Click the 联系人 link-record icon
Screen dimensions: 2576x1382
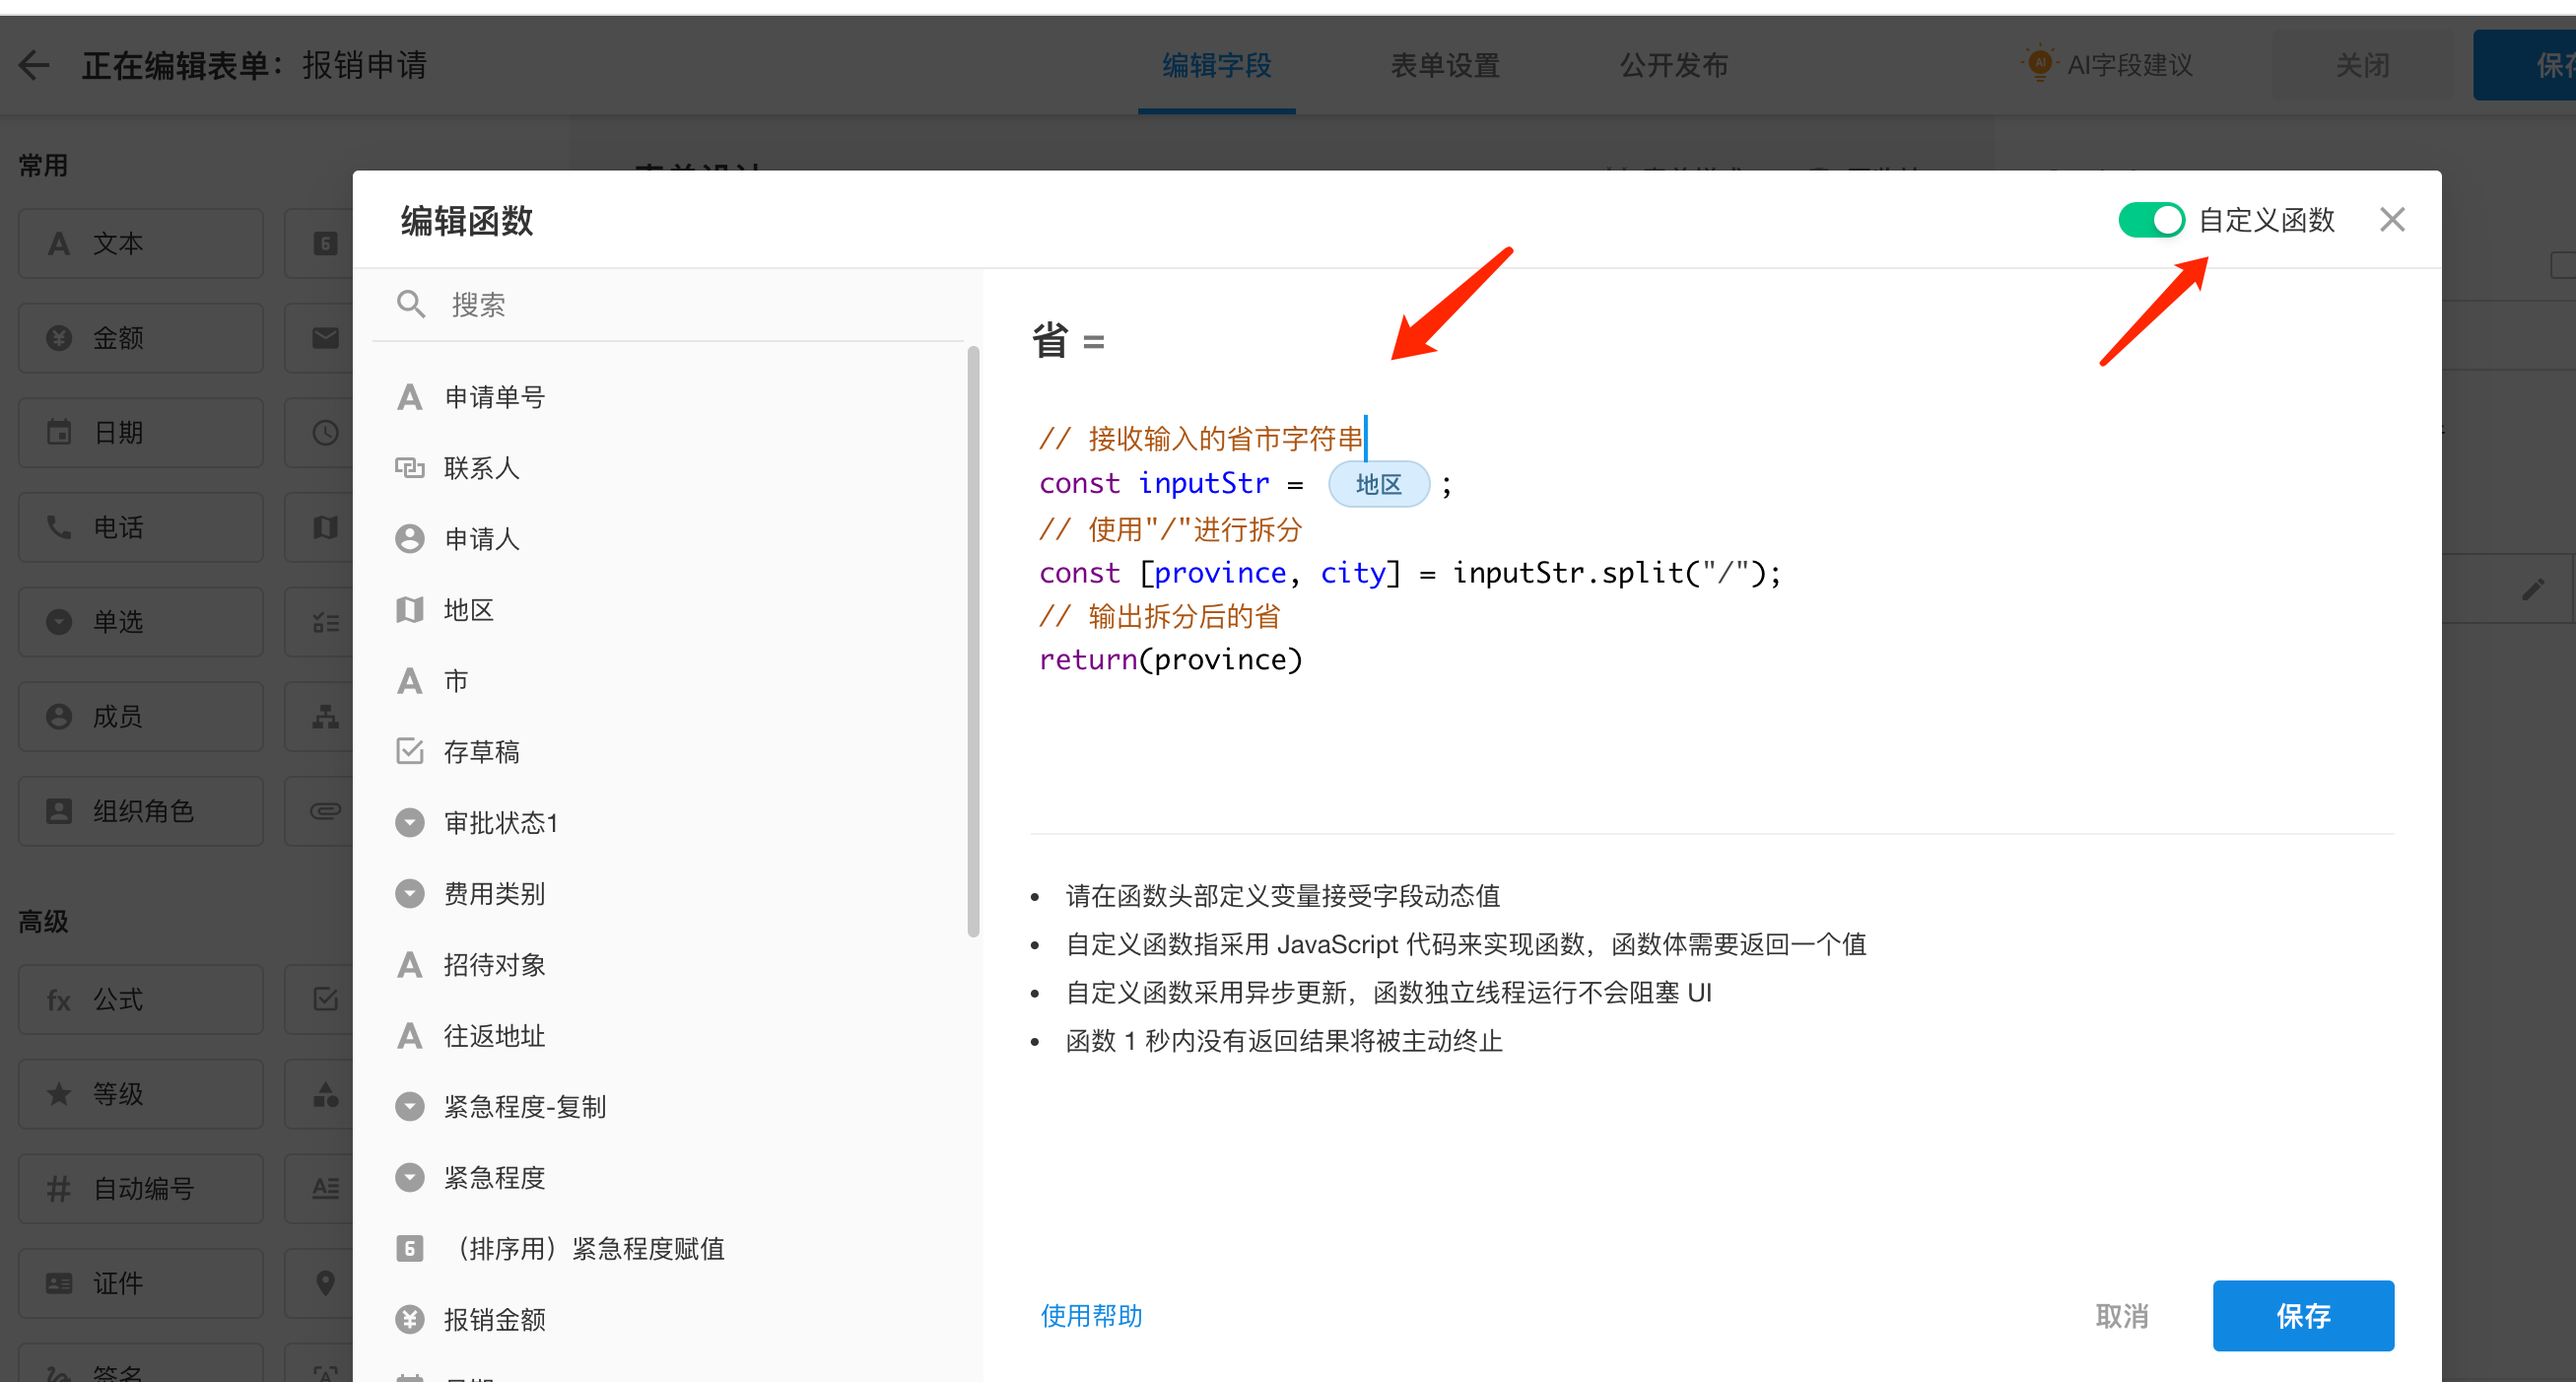point(409,468)
